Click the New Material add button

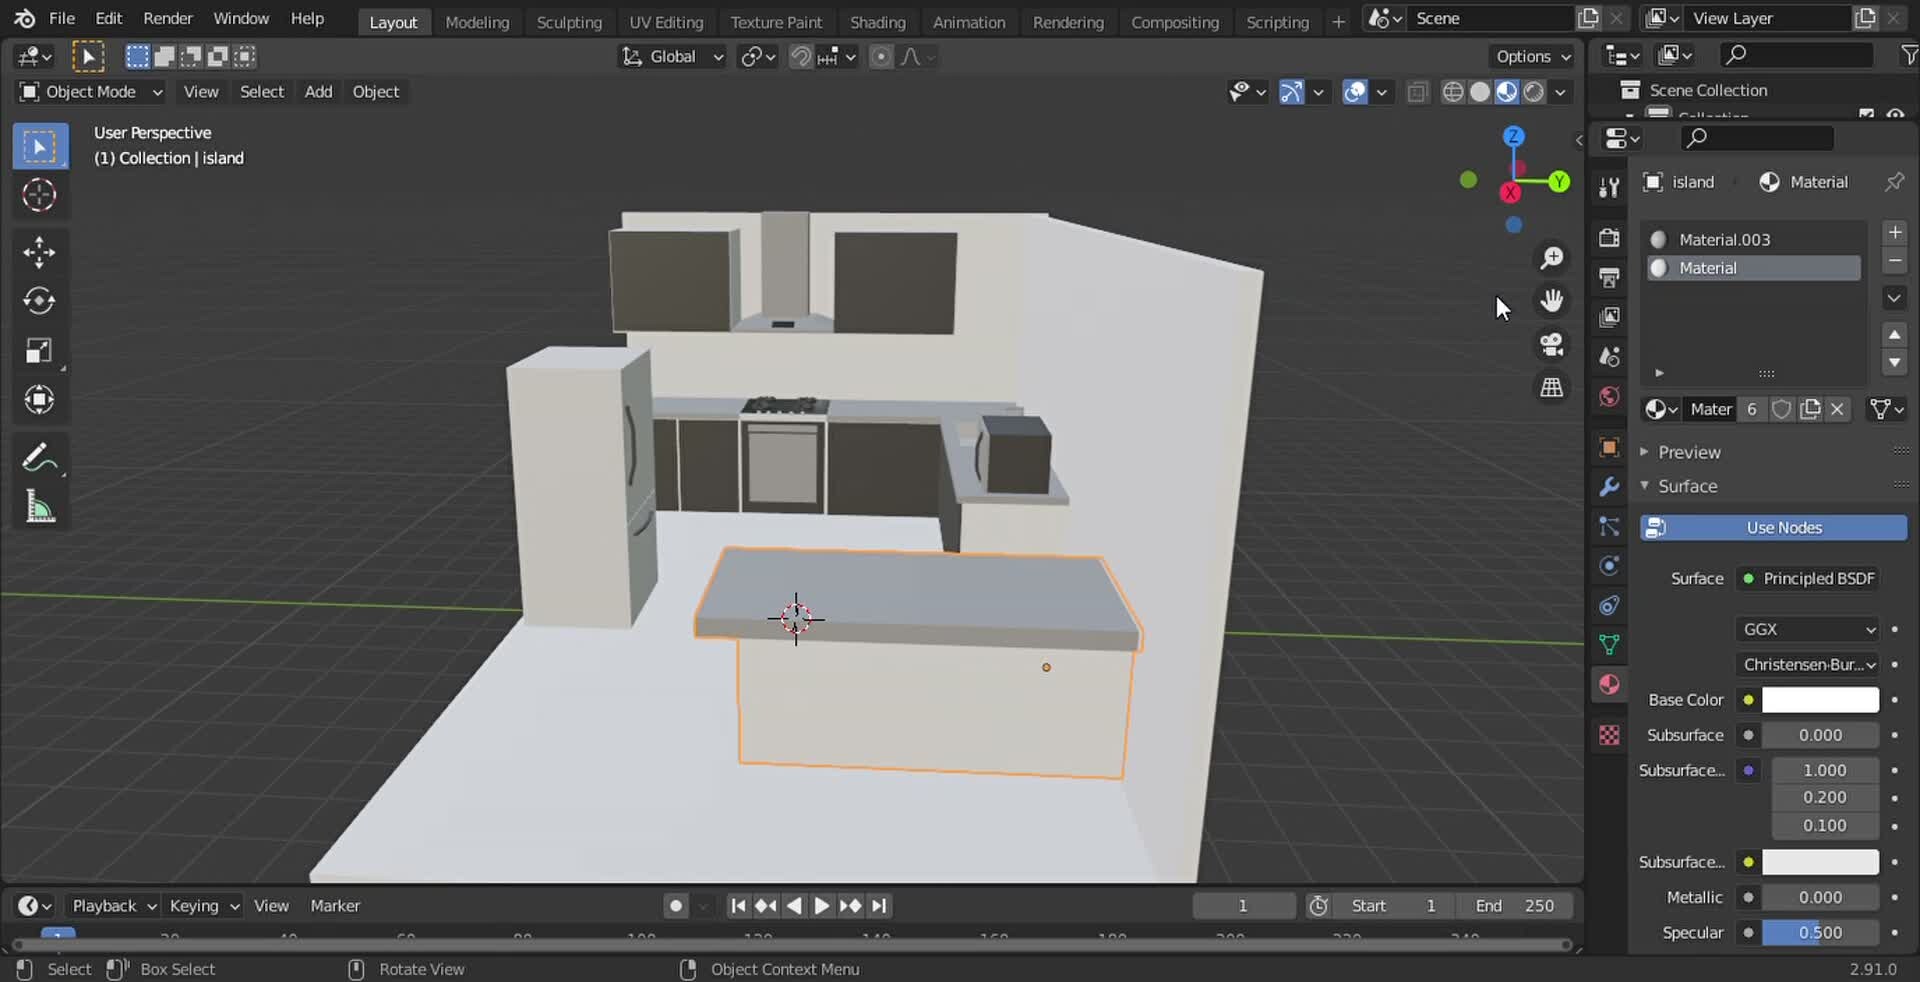click(x=1896, y=232)
